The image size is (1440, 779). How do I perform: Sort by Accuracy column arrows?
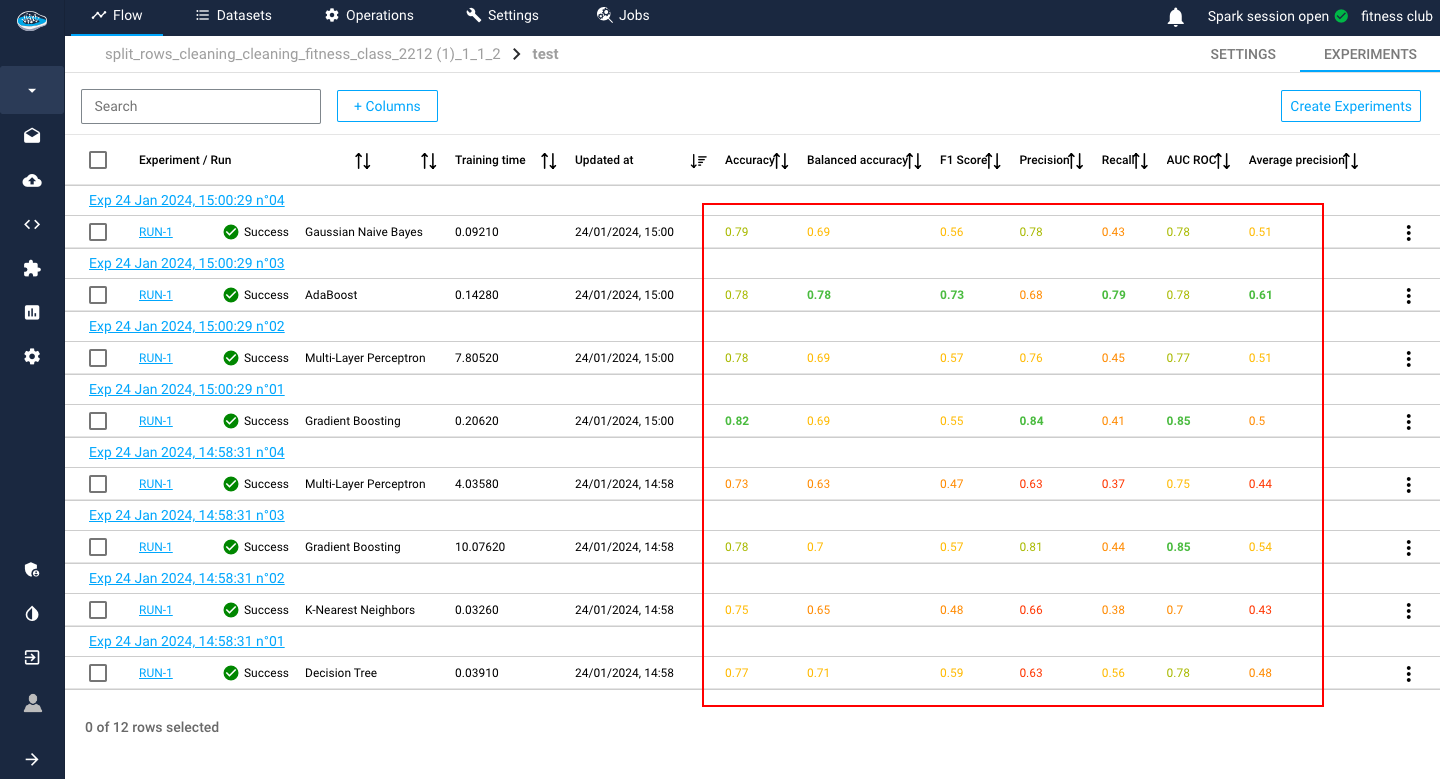(781, 160)
